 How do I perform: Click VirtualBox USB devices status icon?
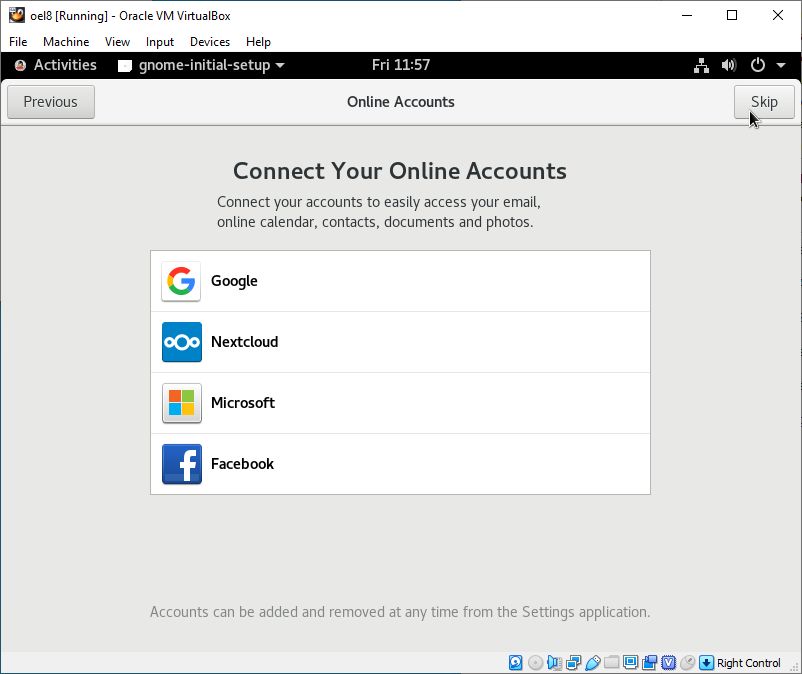592,663
